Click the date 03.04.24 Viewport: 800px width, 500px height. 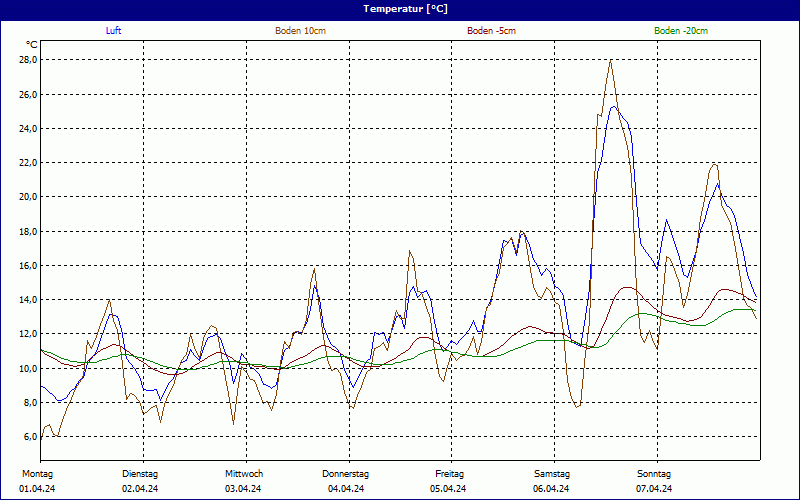click(x=243, y=489)
